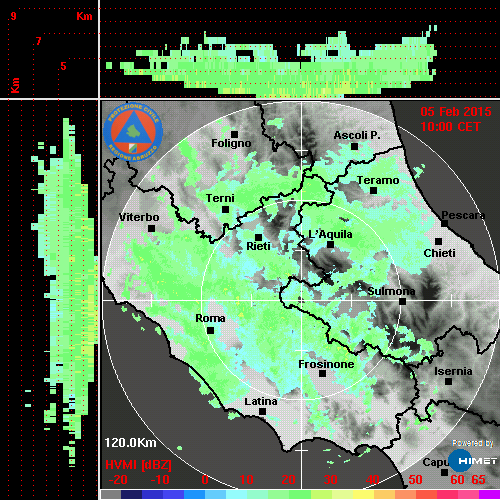Viewport: 500px width, 500px height.
Task: Click the Protezione Civile Regione Abruzzo logo
Action: pyautogui.click(x=133, y=132)
